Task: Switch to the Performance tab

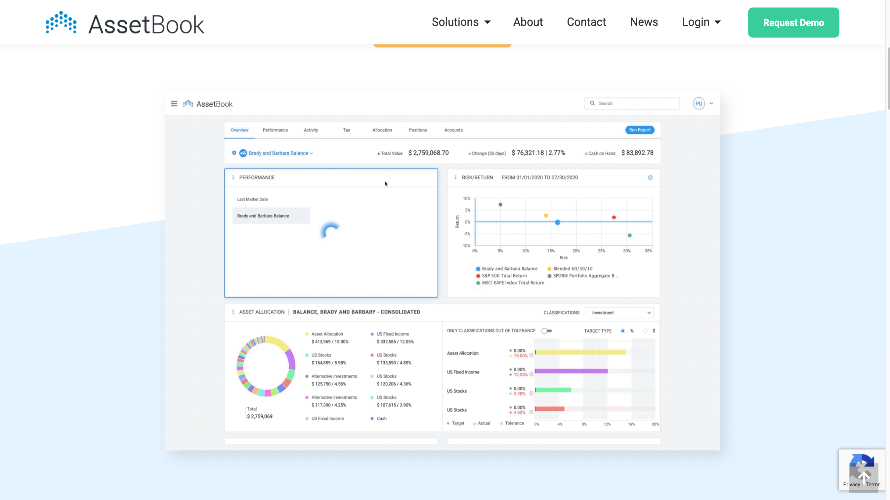Action: (275, 130)
